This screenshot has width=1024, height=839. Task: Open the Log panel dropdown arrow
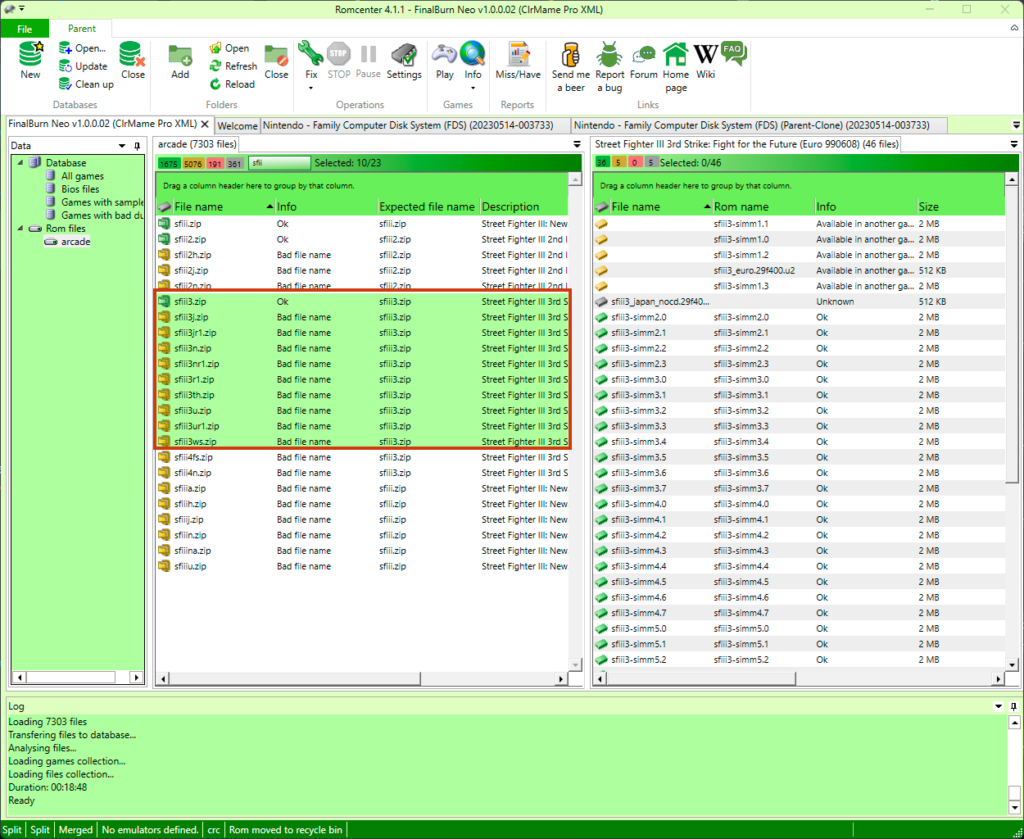click(999, 706)
